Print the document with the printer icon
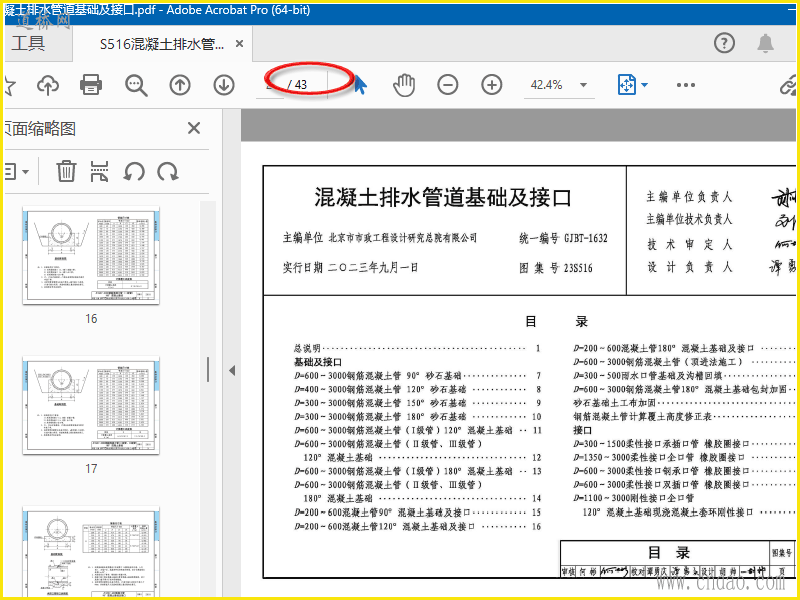The image size is (800, 600). [x=91, y=85]
